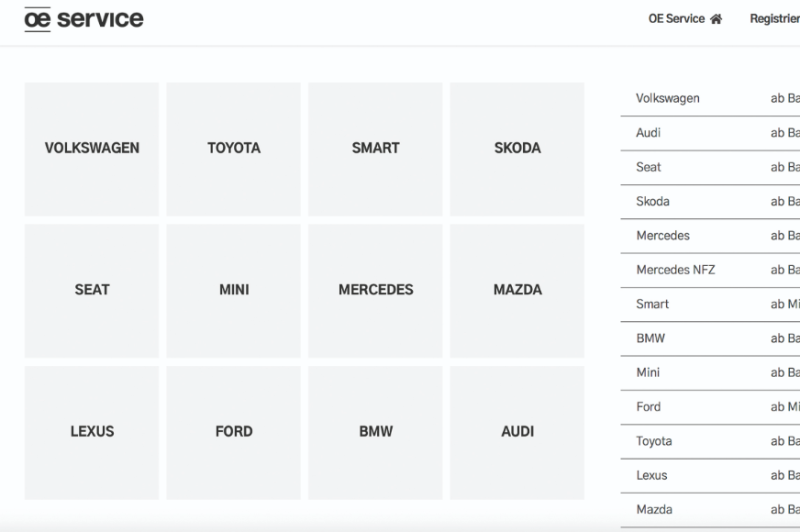Click the Lexus entry in the list
This screenshot has height=532, width=800.
tap(651, 475)
